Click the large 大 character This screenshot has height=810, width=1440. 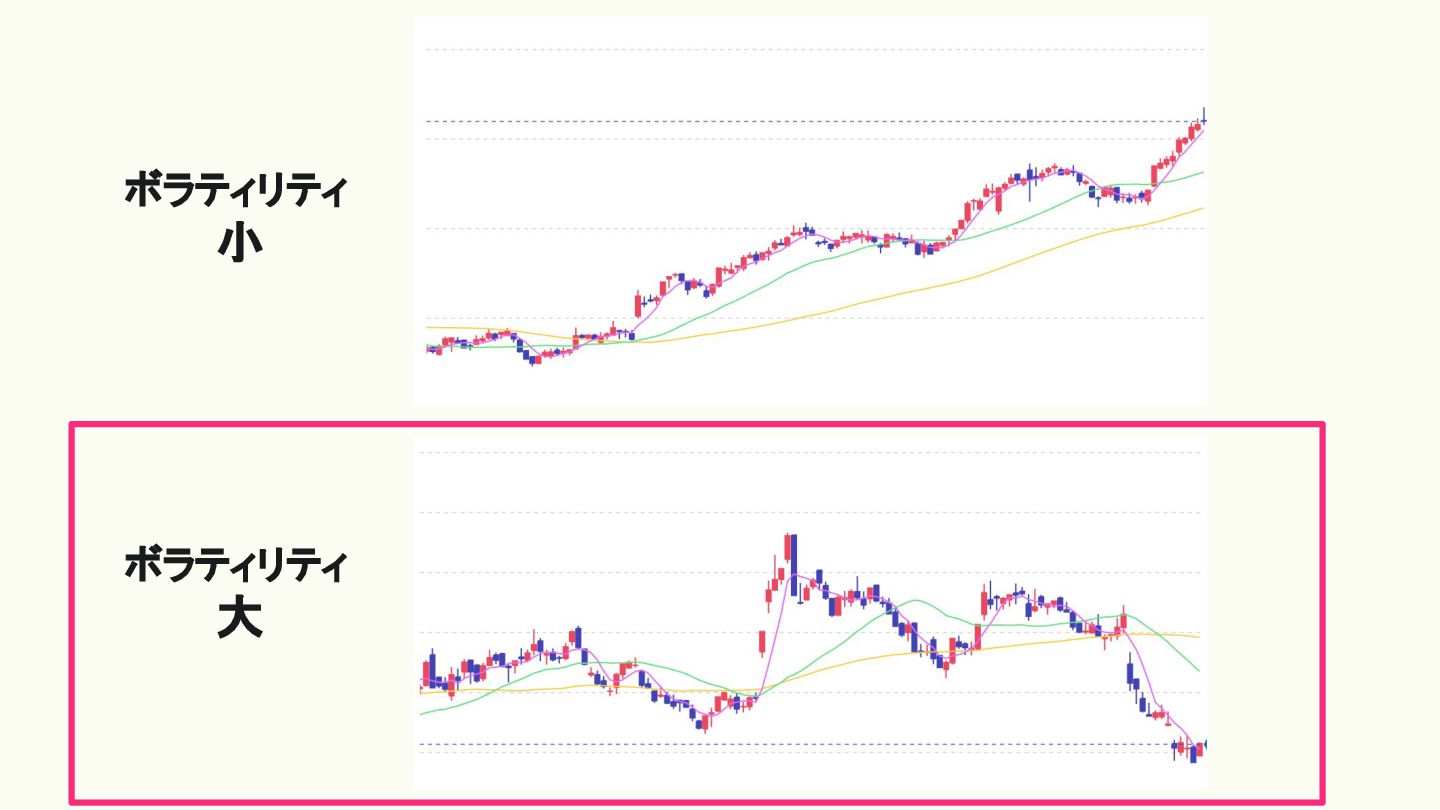(240, 620)
